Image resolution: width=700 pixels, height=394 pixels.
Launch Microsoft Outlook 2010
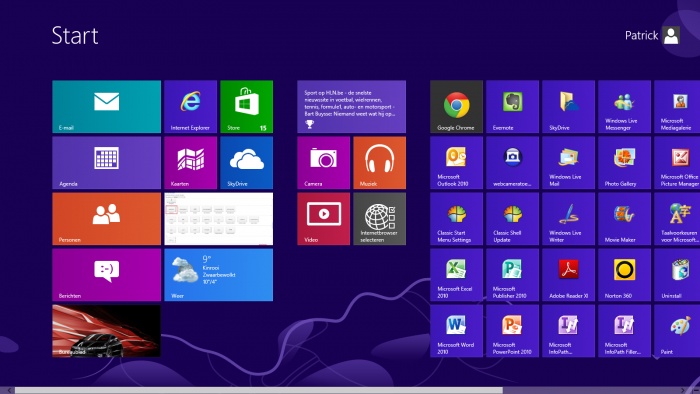click(456, 163)
